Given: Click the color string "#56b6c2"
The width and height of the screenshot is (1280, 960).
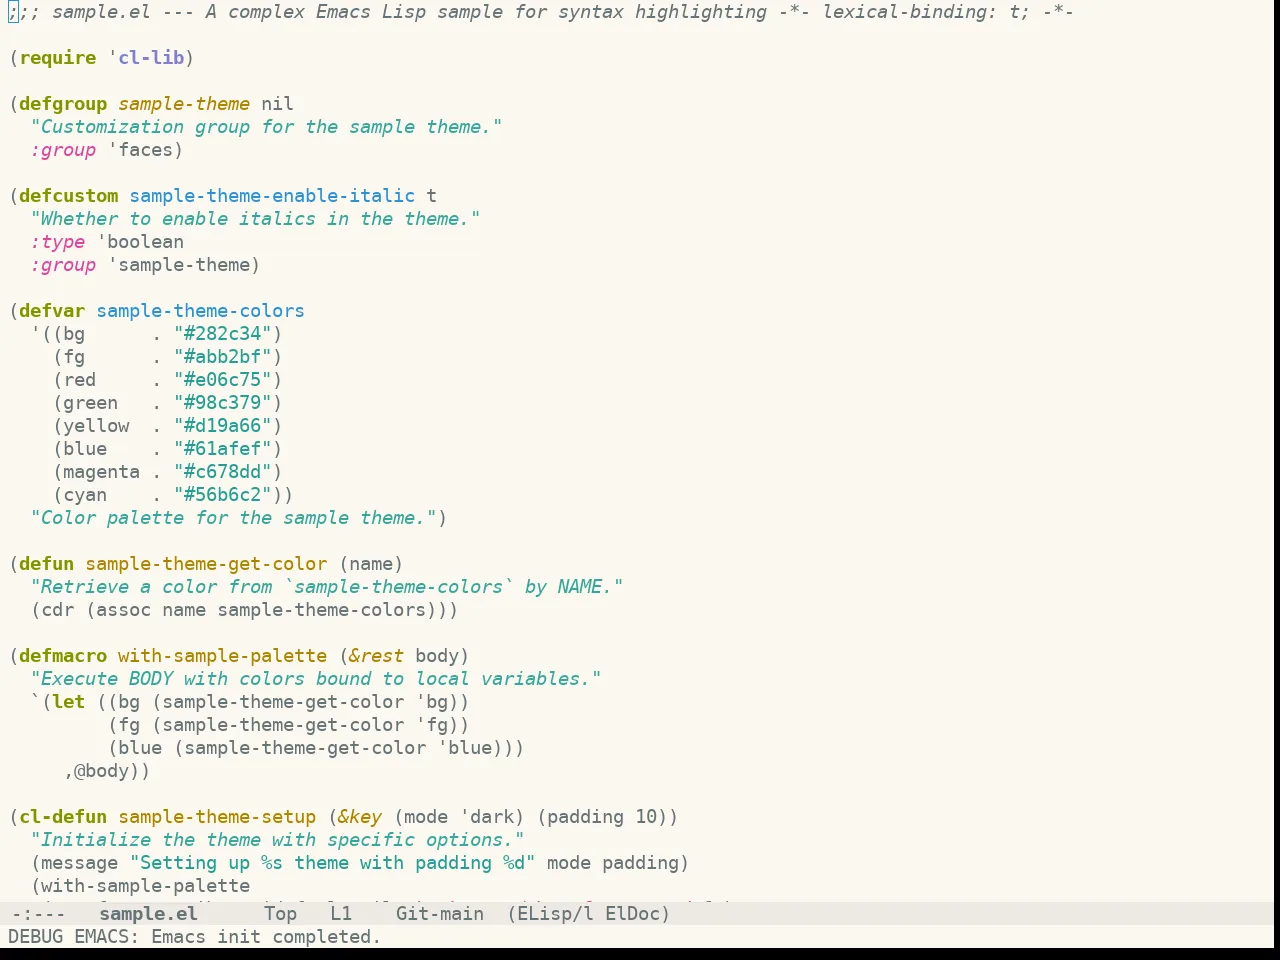Looking at the screenshot, I should 222,495.
